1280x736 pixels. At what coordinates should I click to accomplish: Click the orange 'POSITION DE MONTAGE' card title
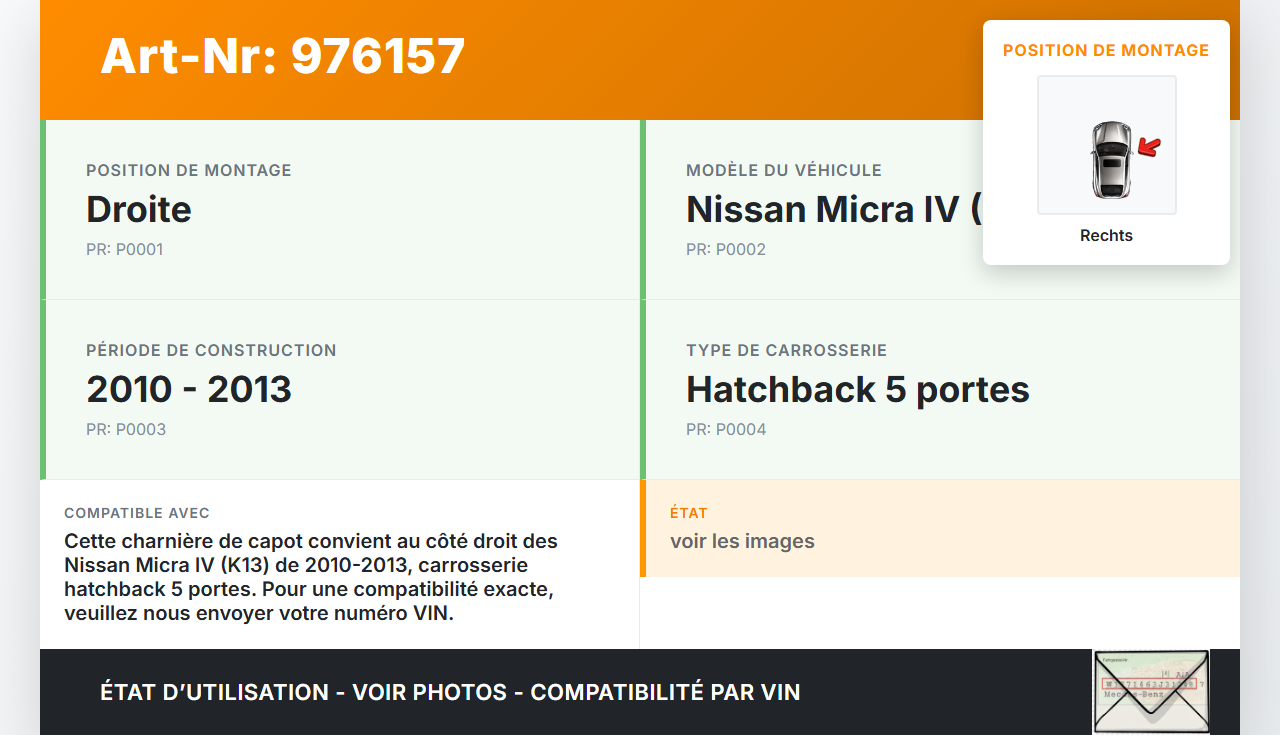pos(1106,50)
